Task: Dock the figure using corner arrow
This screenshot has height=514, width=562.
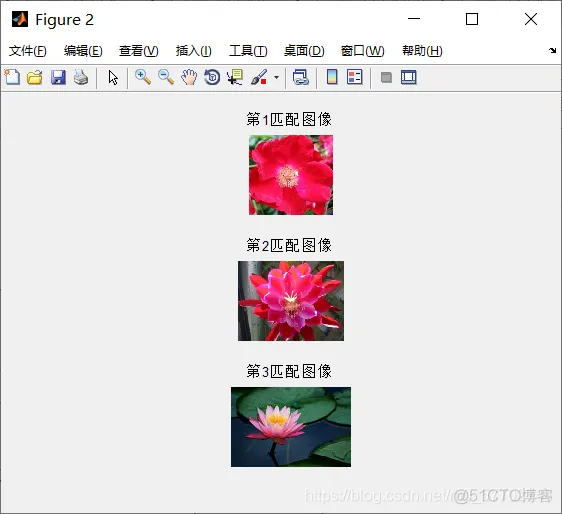Action: coord(552,51)
